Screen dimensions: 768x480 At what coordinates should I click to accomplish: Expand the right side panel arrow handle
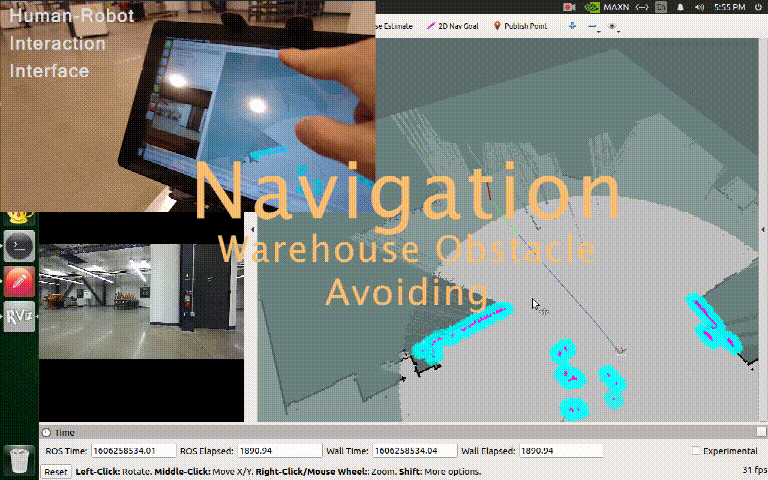pos(763,229)
